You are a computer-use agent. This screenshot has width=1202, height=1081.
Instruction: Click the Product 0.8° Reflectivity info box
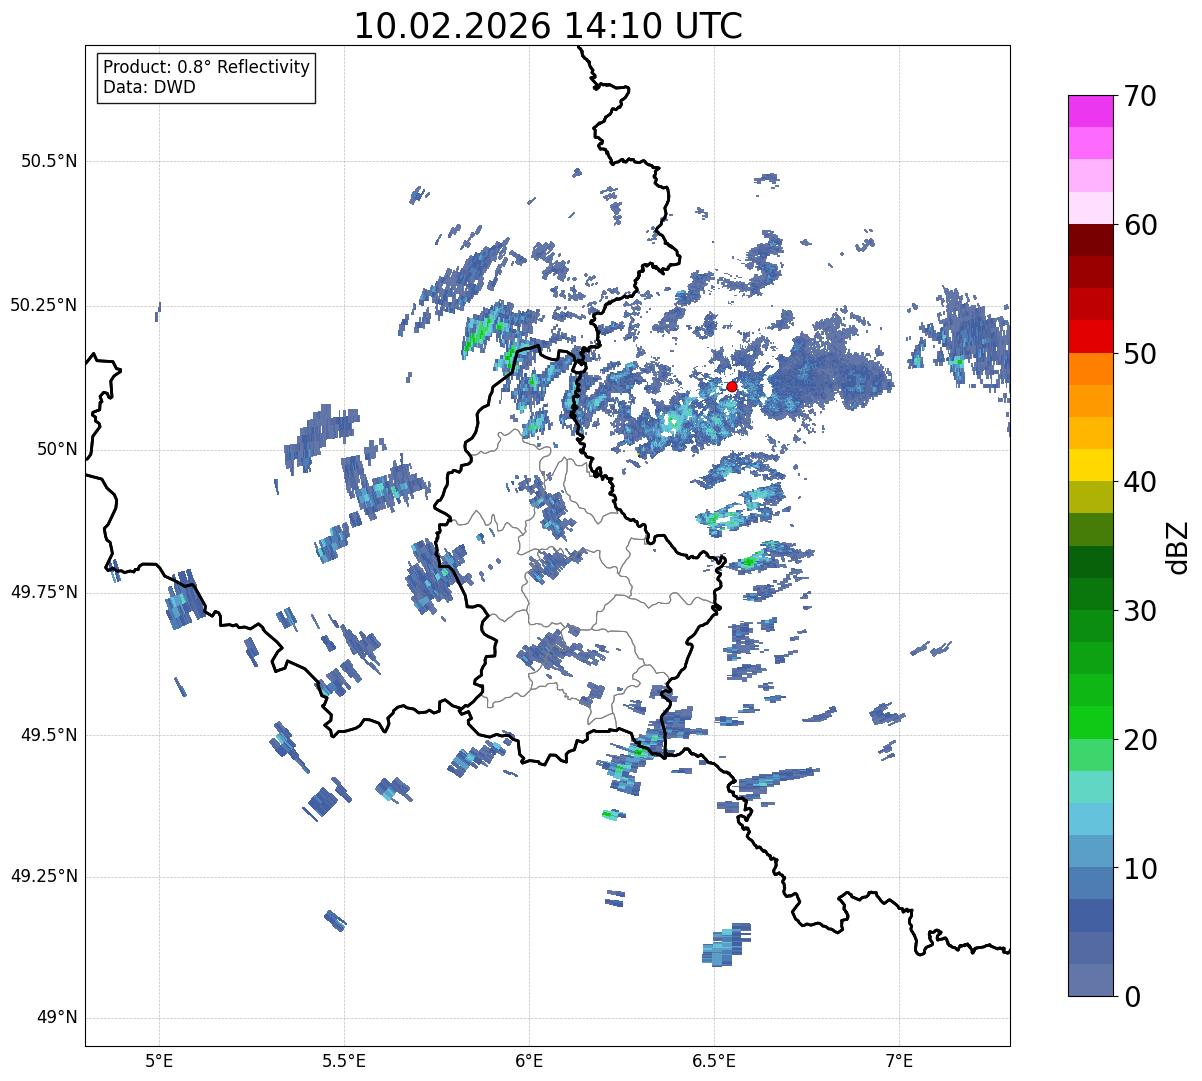pyautogui.click(x=207, y=77)
